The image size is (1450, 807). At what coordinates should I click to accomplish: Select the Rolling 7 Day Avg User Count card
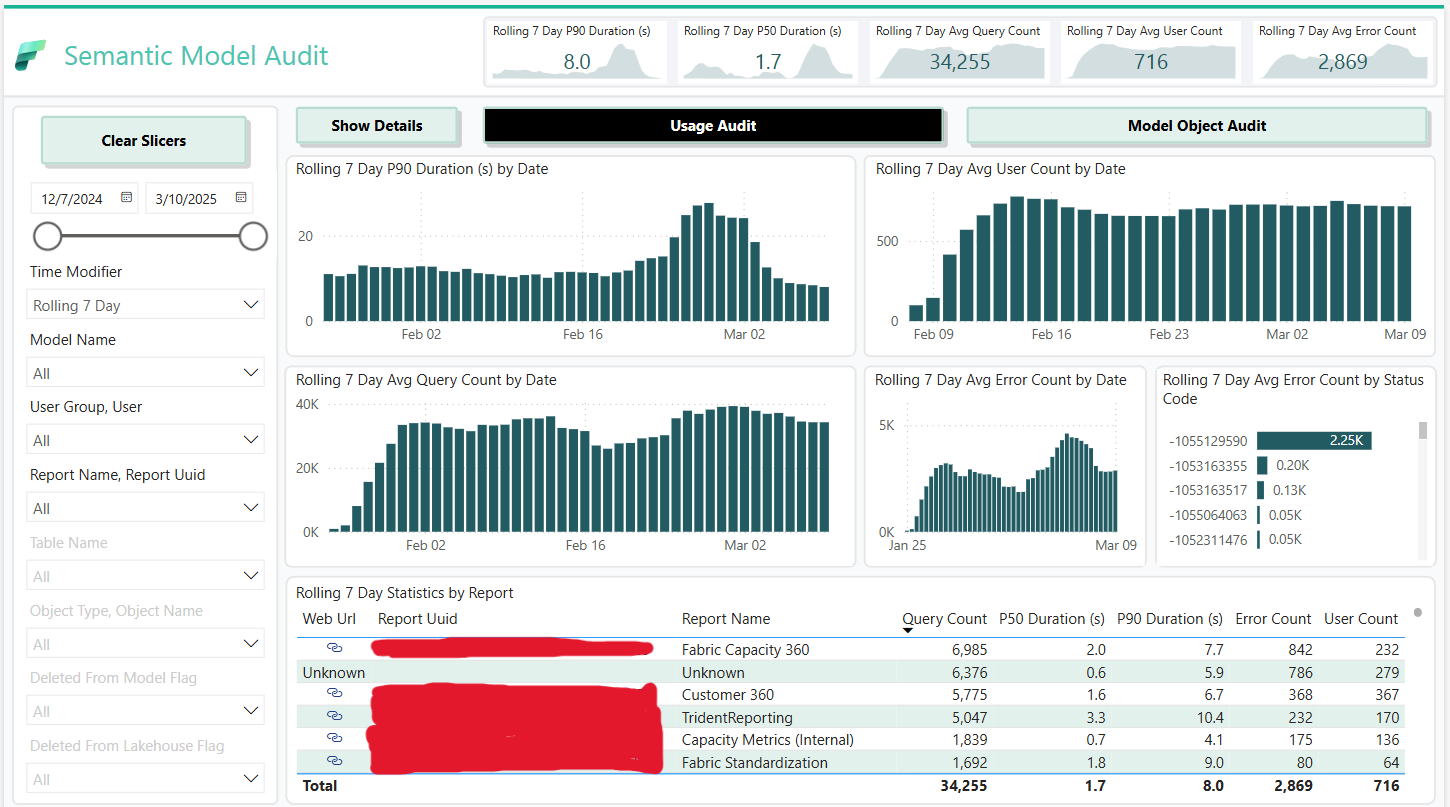[x=1149, y=51]
